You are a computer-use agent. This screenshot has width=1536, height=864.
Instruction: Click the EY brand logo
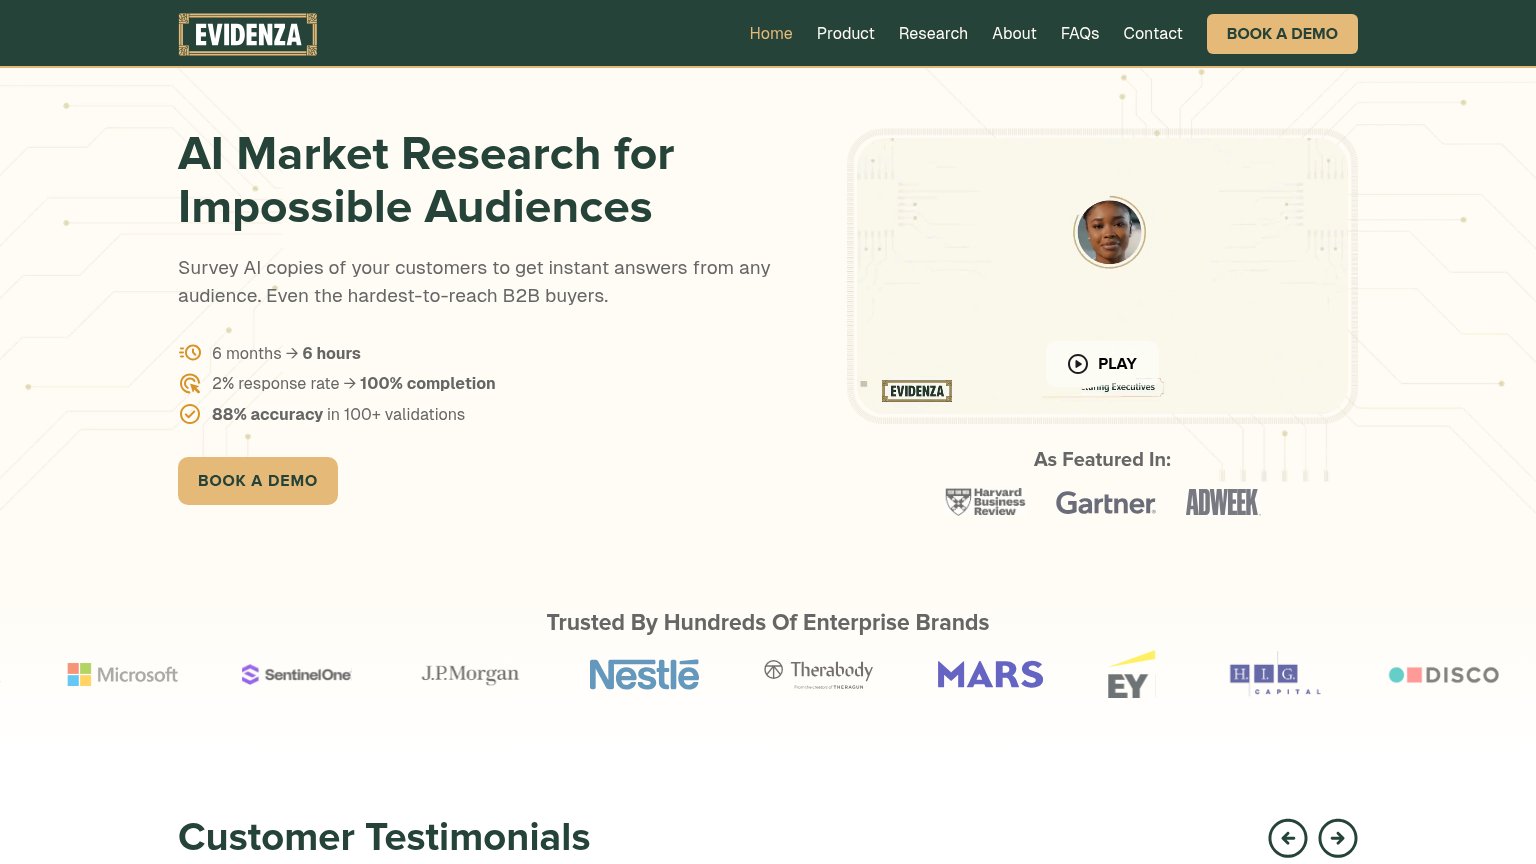coord(1131,675)
